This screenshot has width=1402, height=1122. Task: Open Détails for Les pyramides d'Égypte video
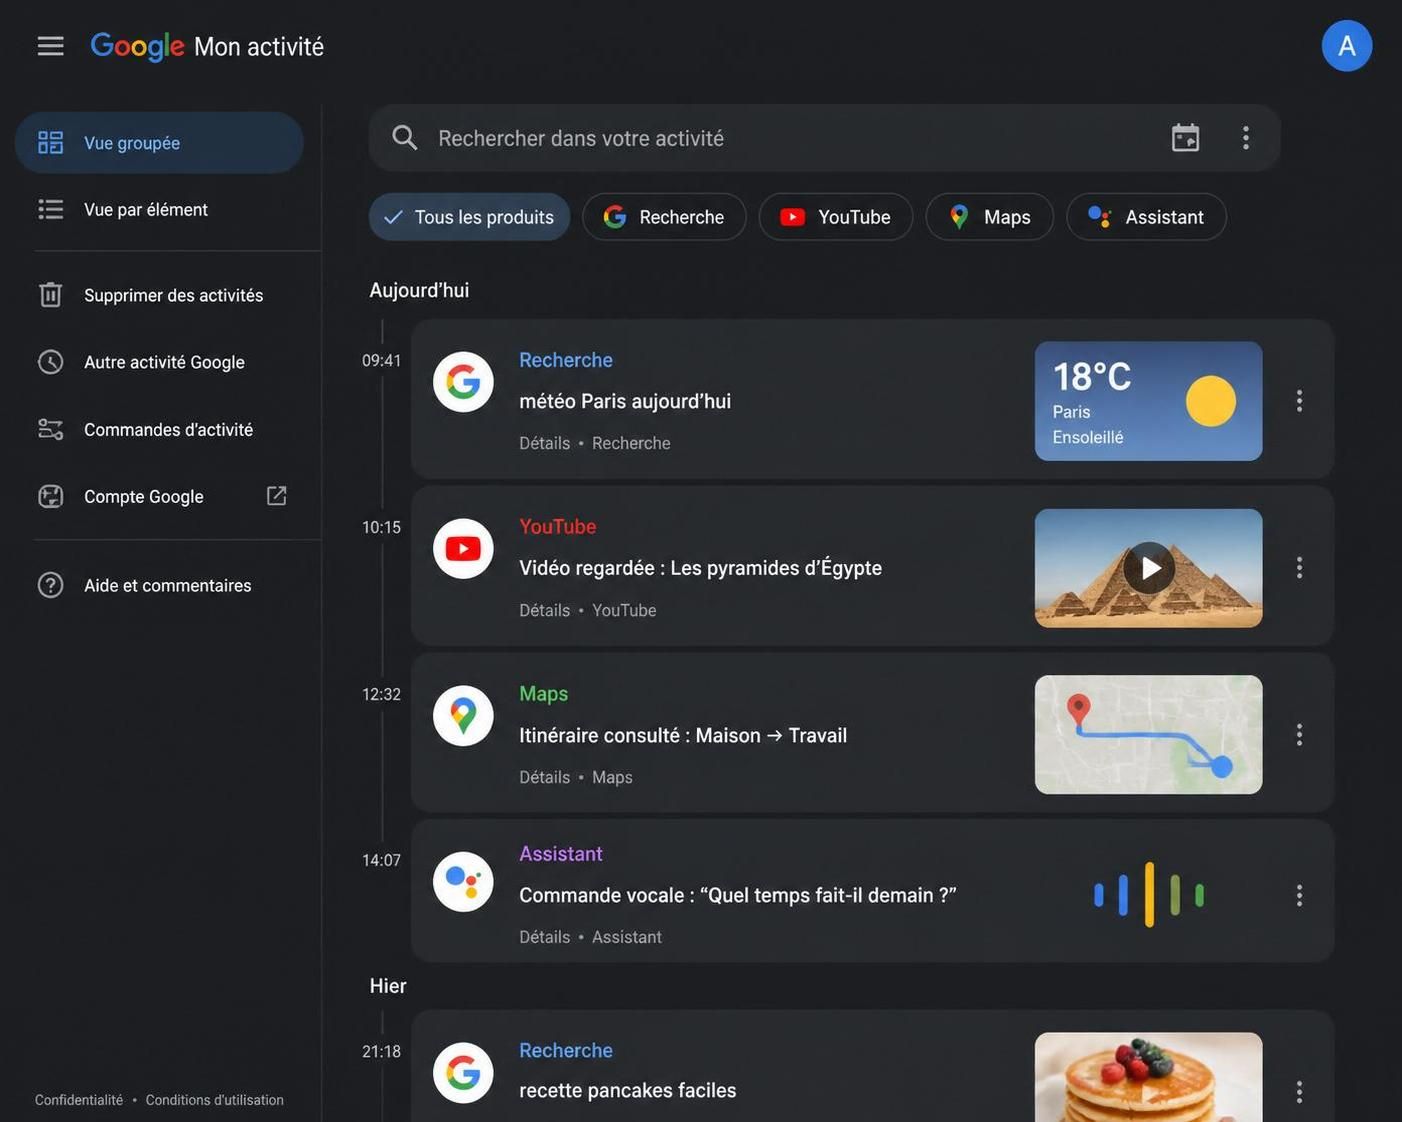[544, 610]
